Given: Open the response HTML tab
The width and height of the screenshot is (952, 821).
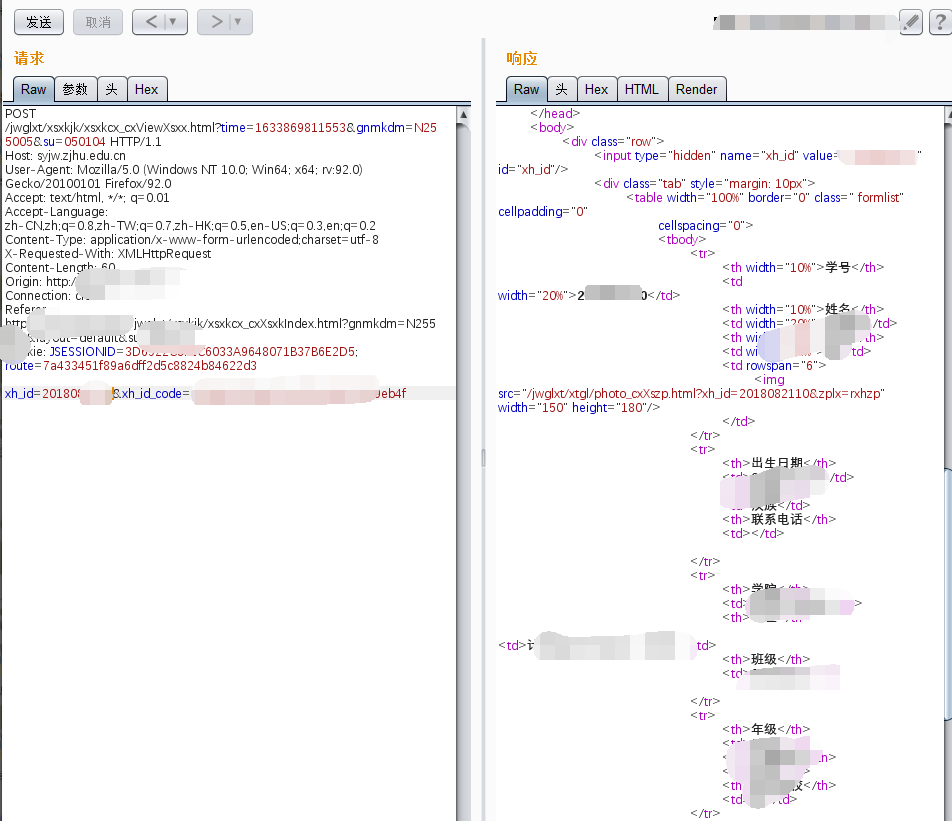Looking at the screenshot, I should click(x=642, y=89).
